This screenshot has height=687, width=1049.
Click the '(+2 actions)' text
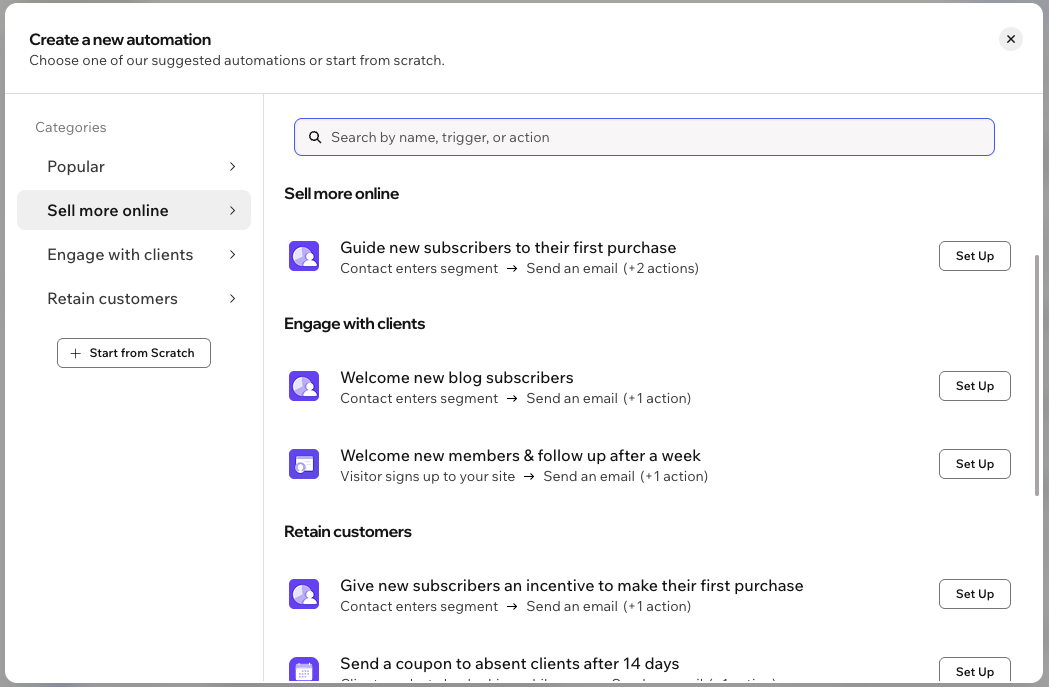coord(661,268)
